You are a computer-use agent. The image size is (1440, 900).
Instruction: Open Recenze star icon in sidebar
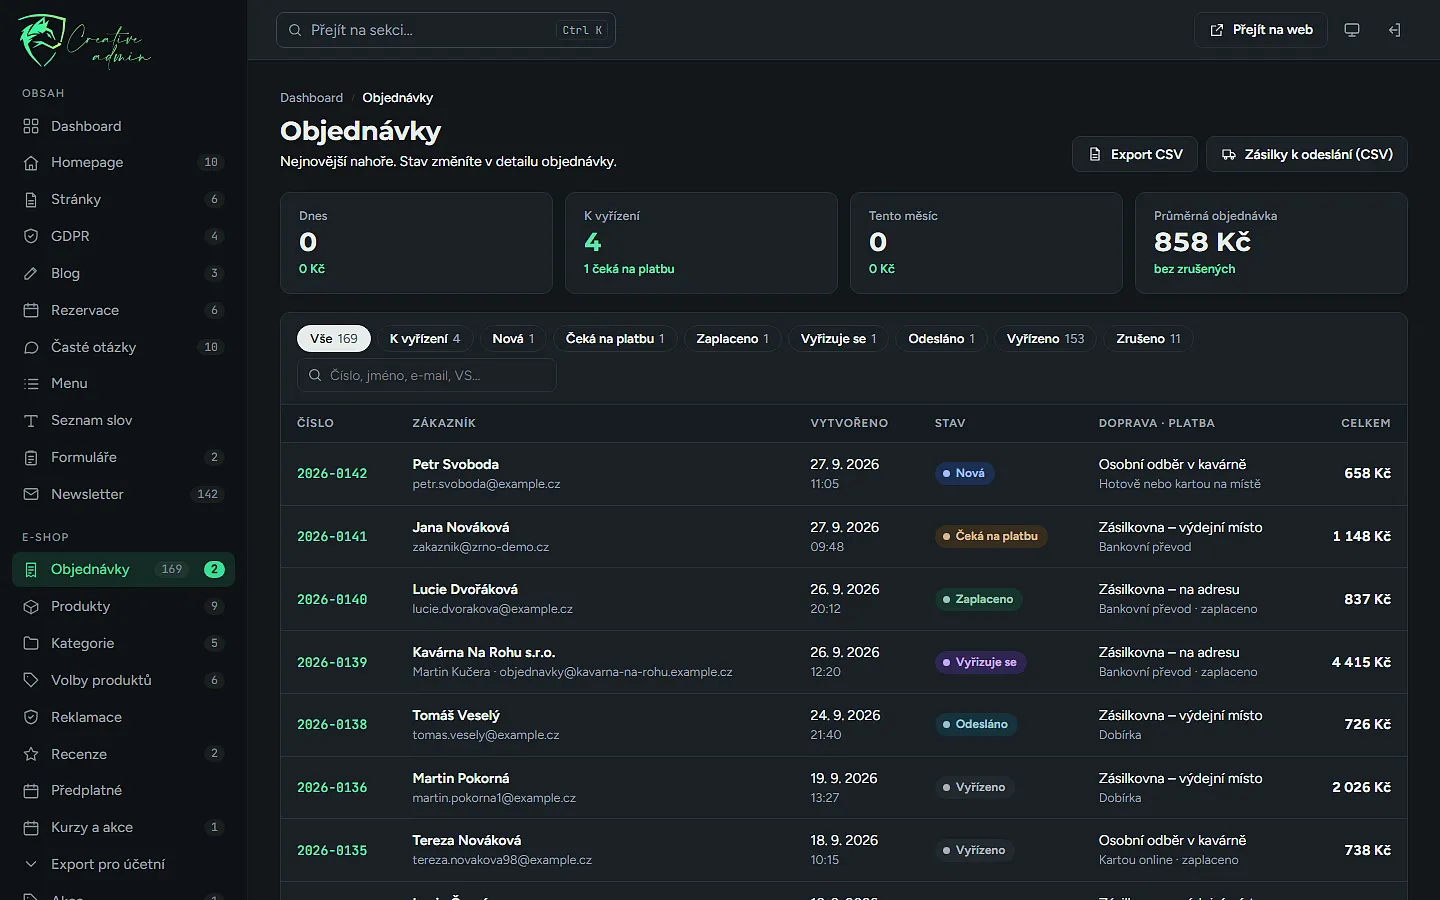(31, 754)
